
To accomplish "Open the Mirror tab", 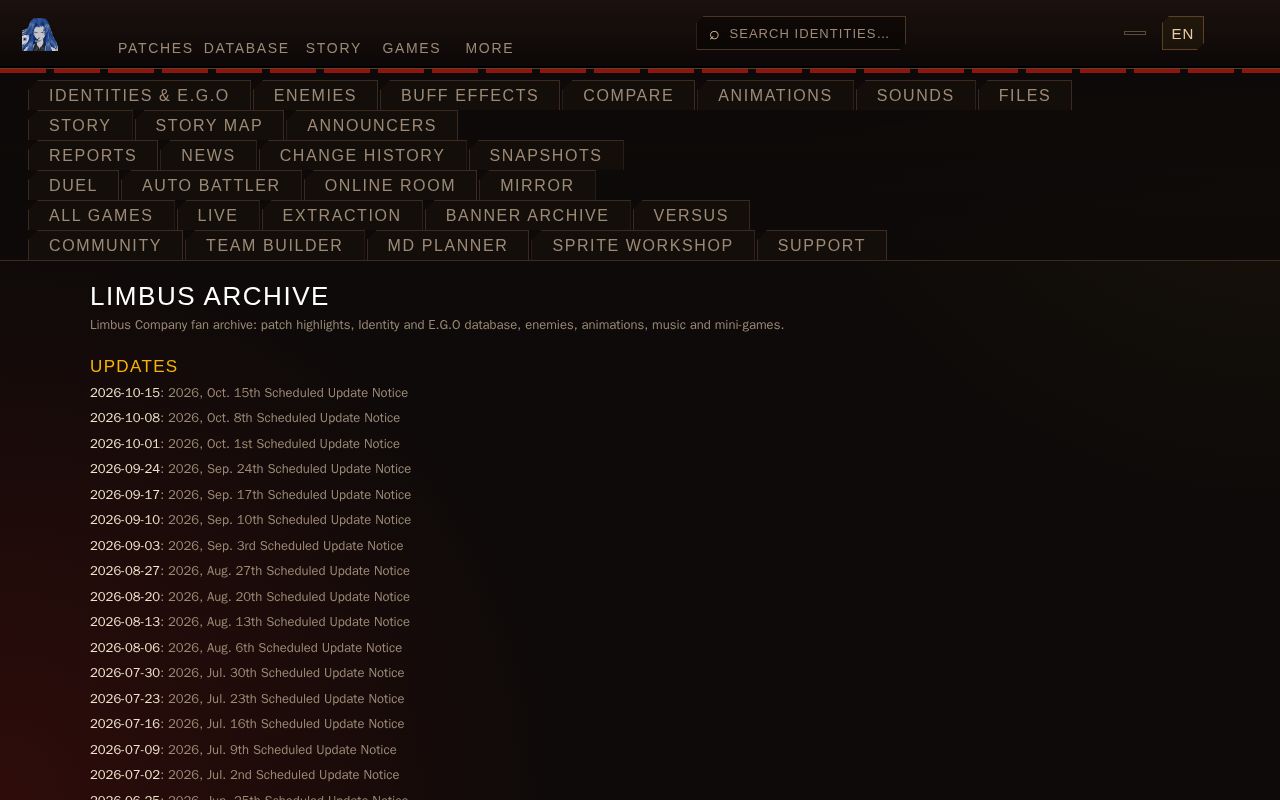I will pos(537,185).
